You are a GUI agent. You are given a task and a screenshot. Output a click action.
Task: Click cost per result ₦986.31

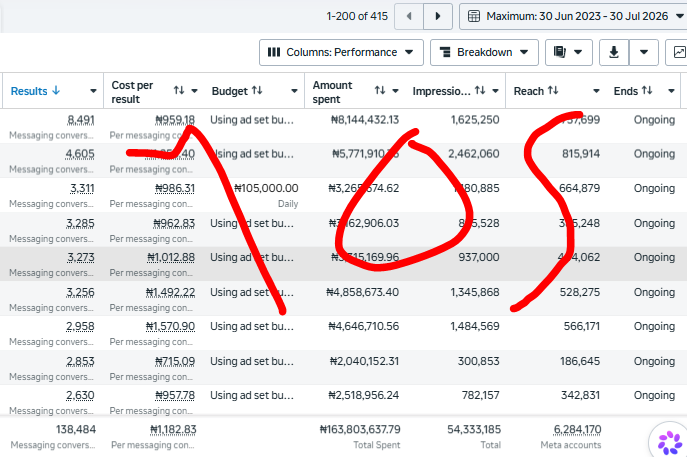(x=175, y=188)
